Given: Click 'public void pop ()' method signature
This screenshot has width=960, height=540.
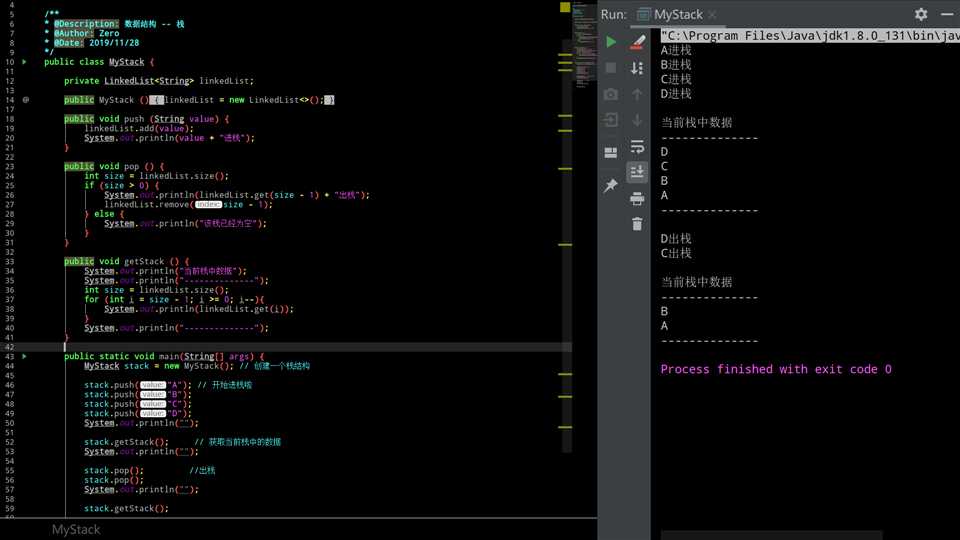Looking at the screenshot, I should 114,167.
